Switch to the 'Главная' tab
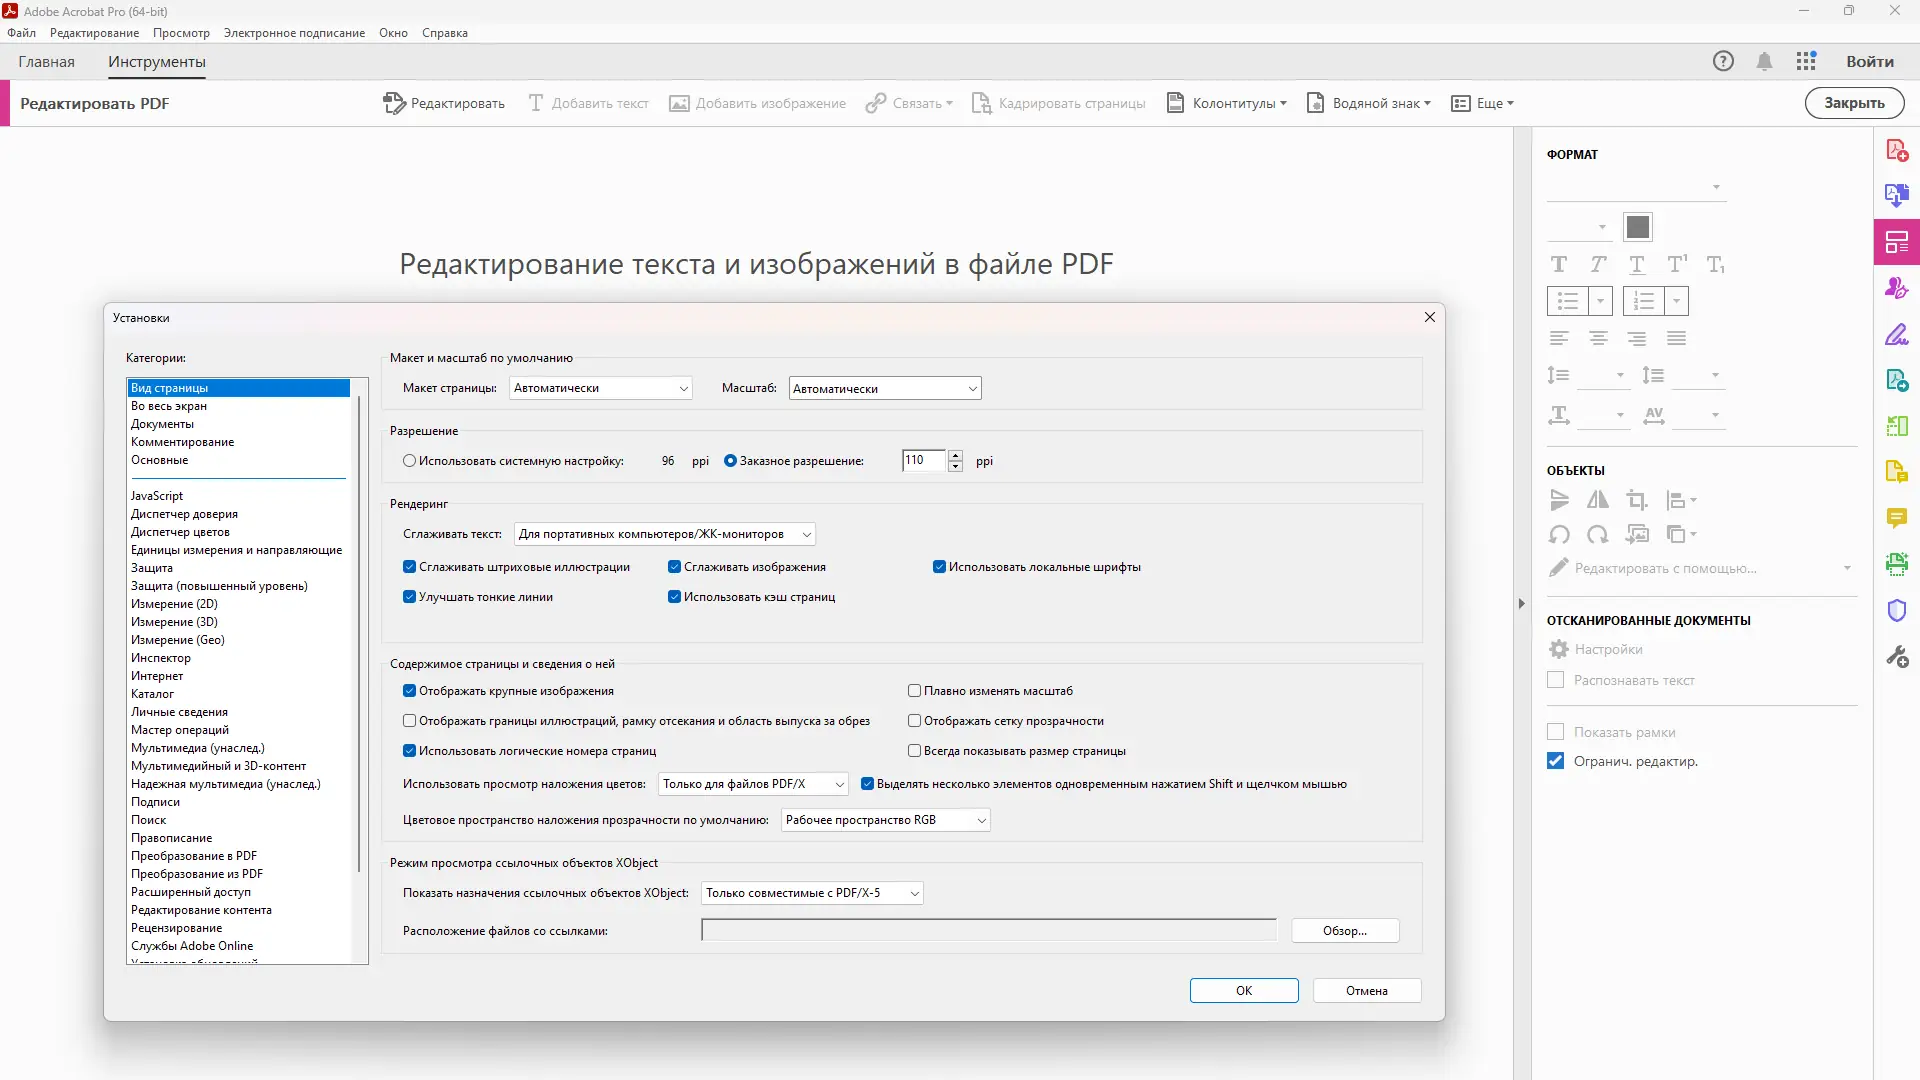 point(46,61)
